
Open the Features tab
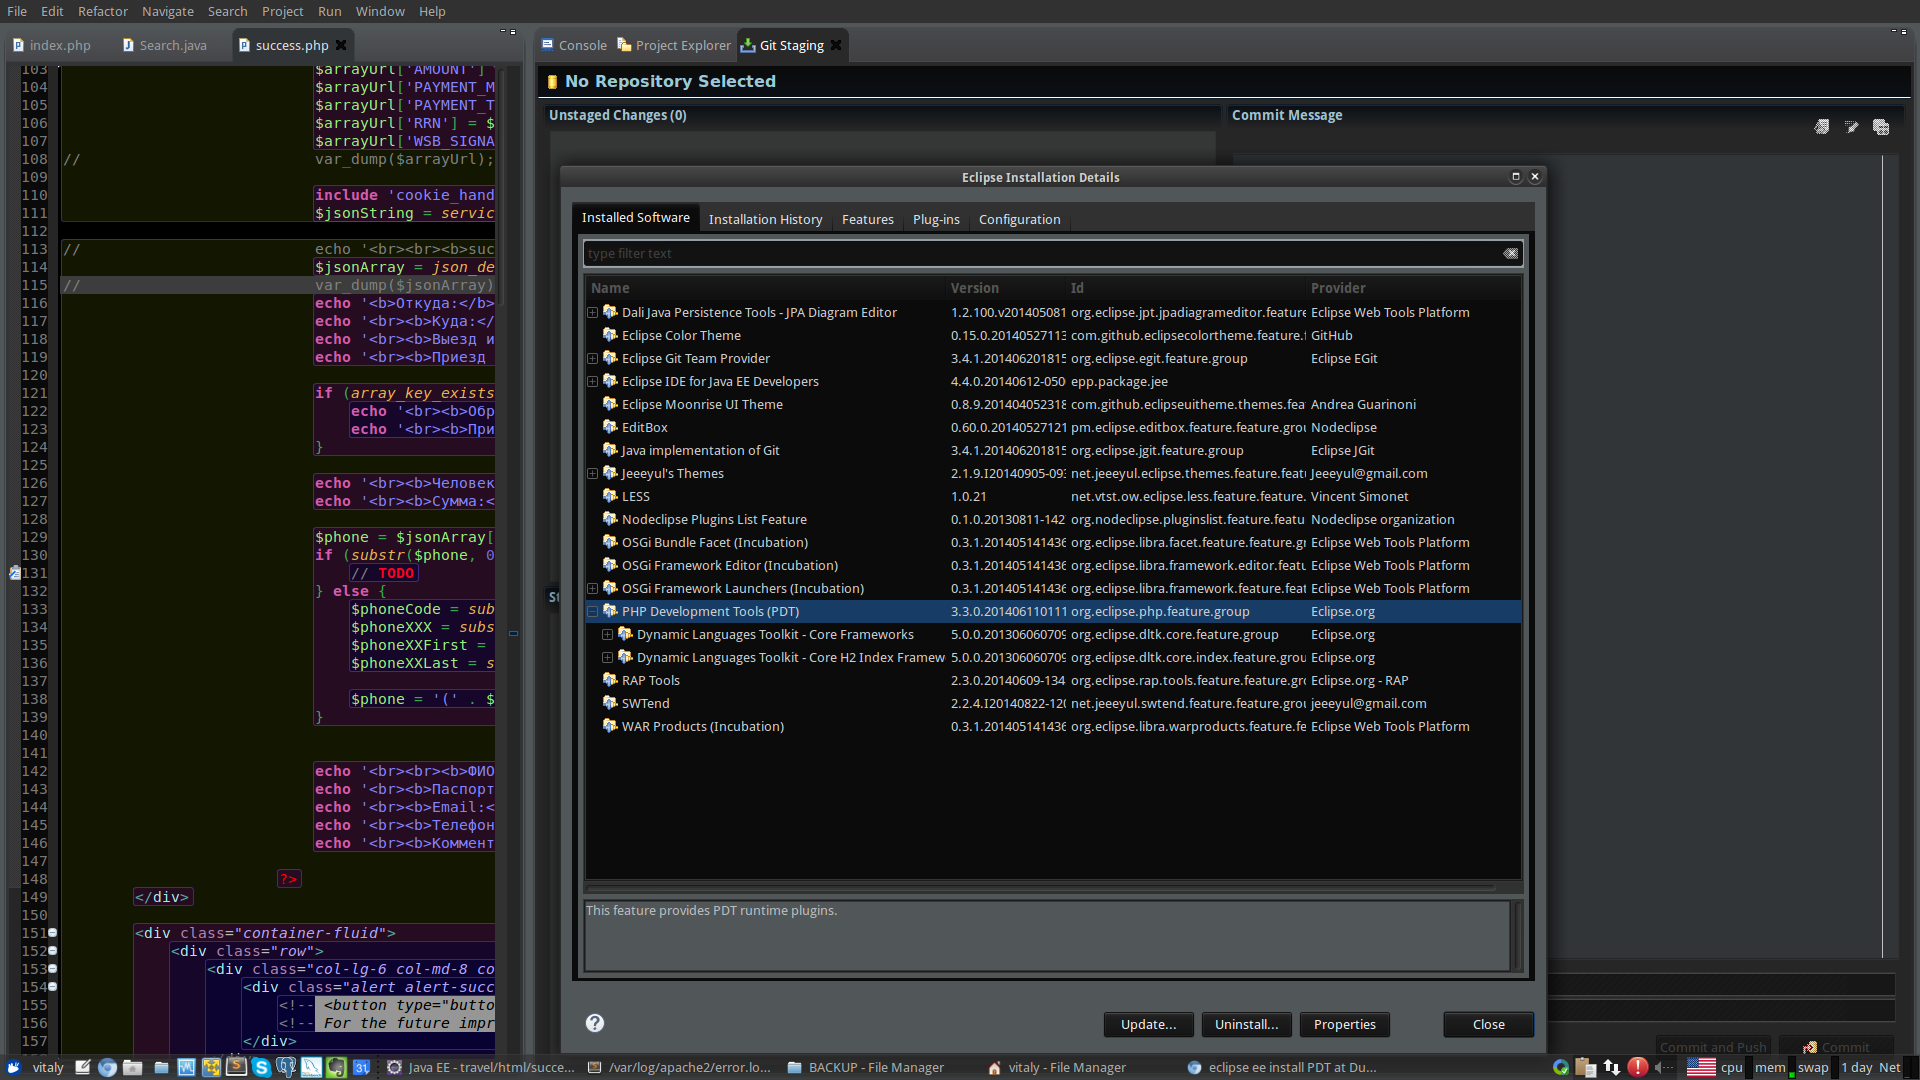tap(867, 219)
